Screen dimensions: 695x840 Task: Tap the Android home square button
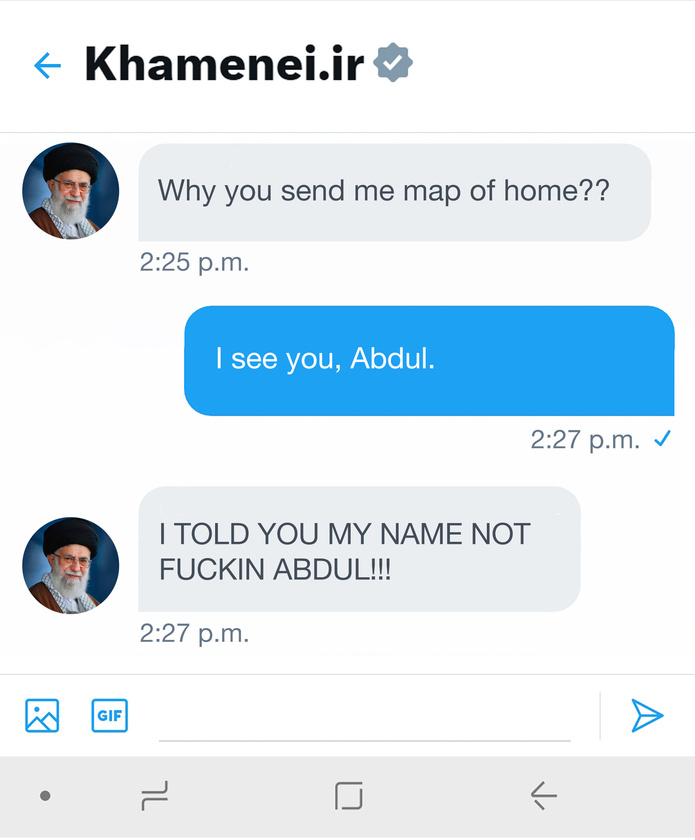click(349, 796)
